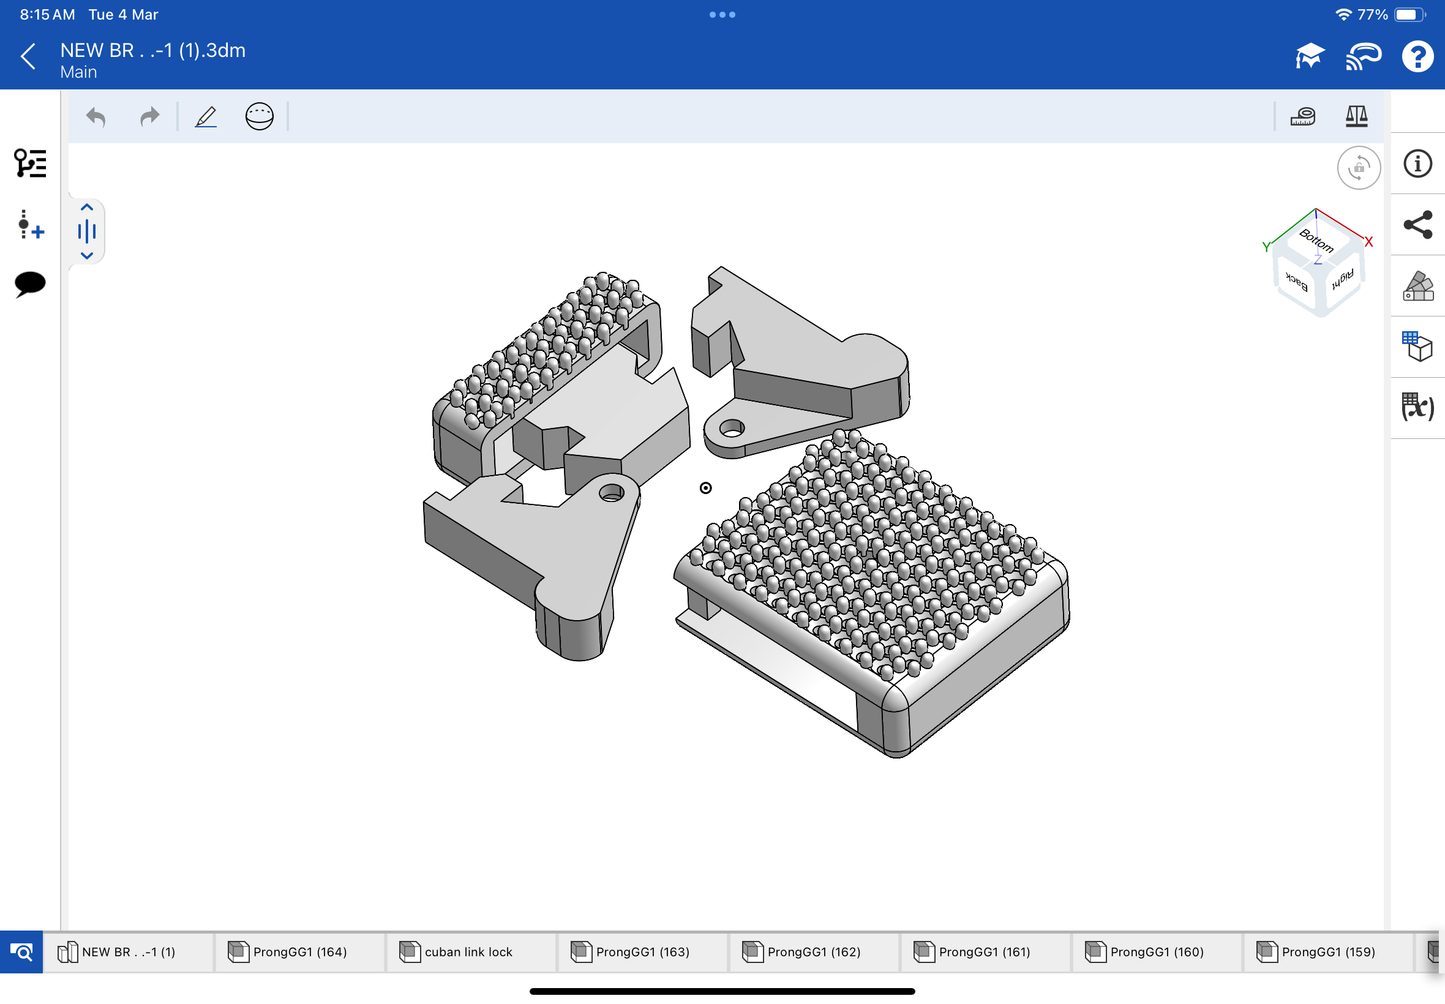
Task: Open the Learning Center graduation cap
Action: [1309, 57]
